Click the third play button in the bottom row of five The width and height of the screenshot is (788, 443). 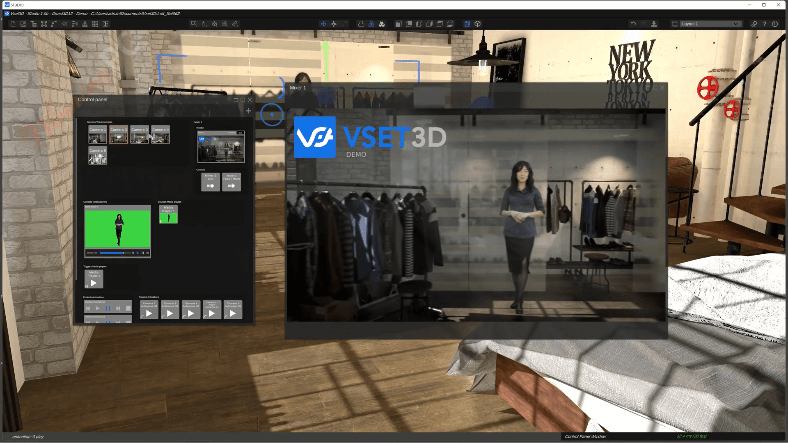(190, 309)
